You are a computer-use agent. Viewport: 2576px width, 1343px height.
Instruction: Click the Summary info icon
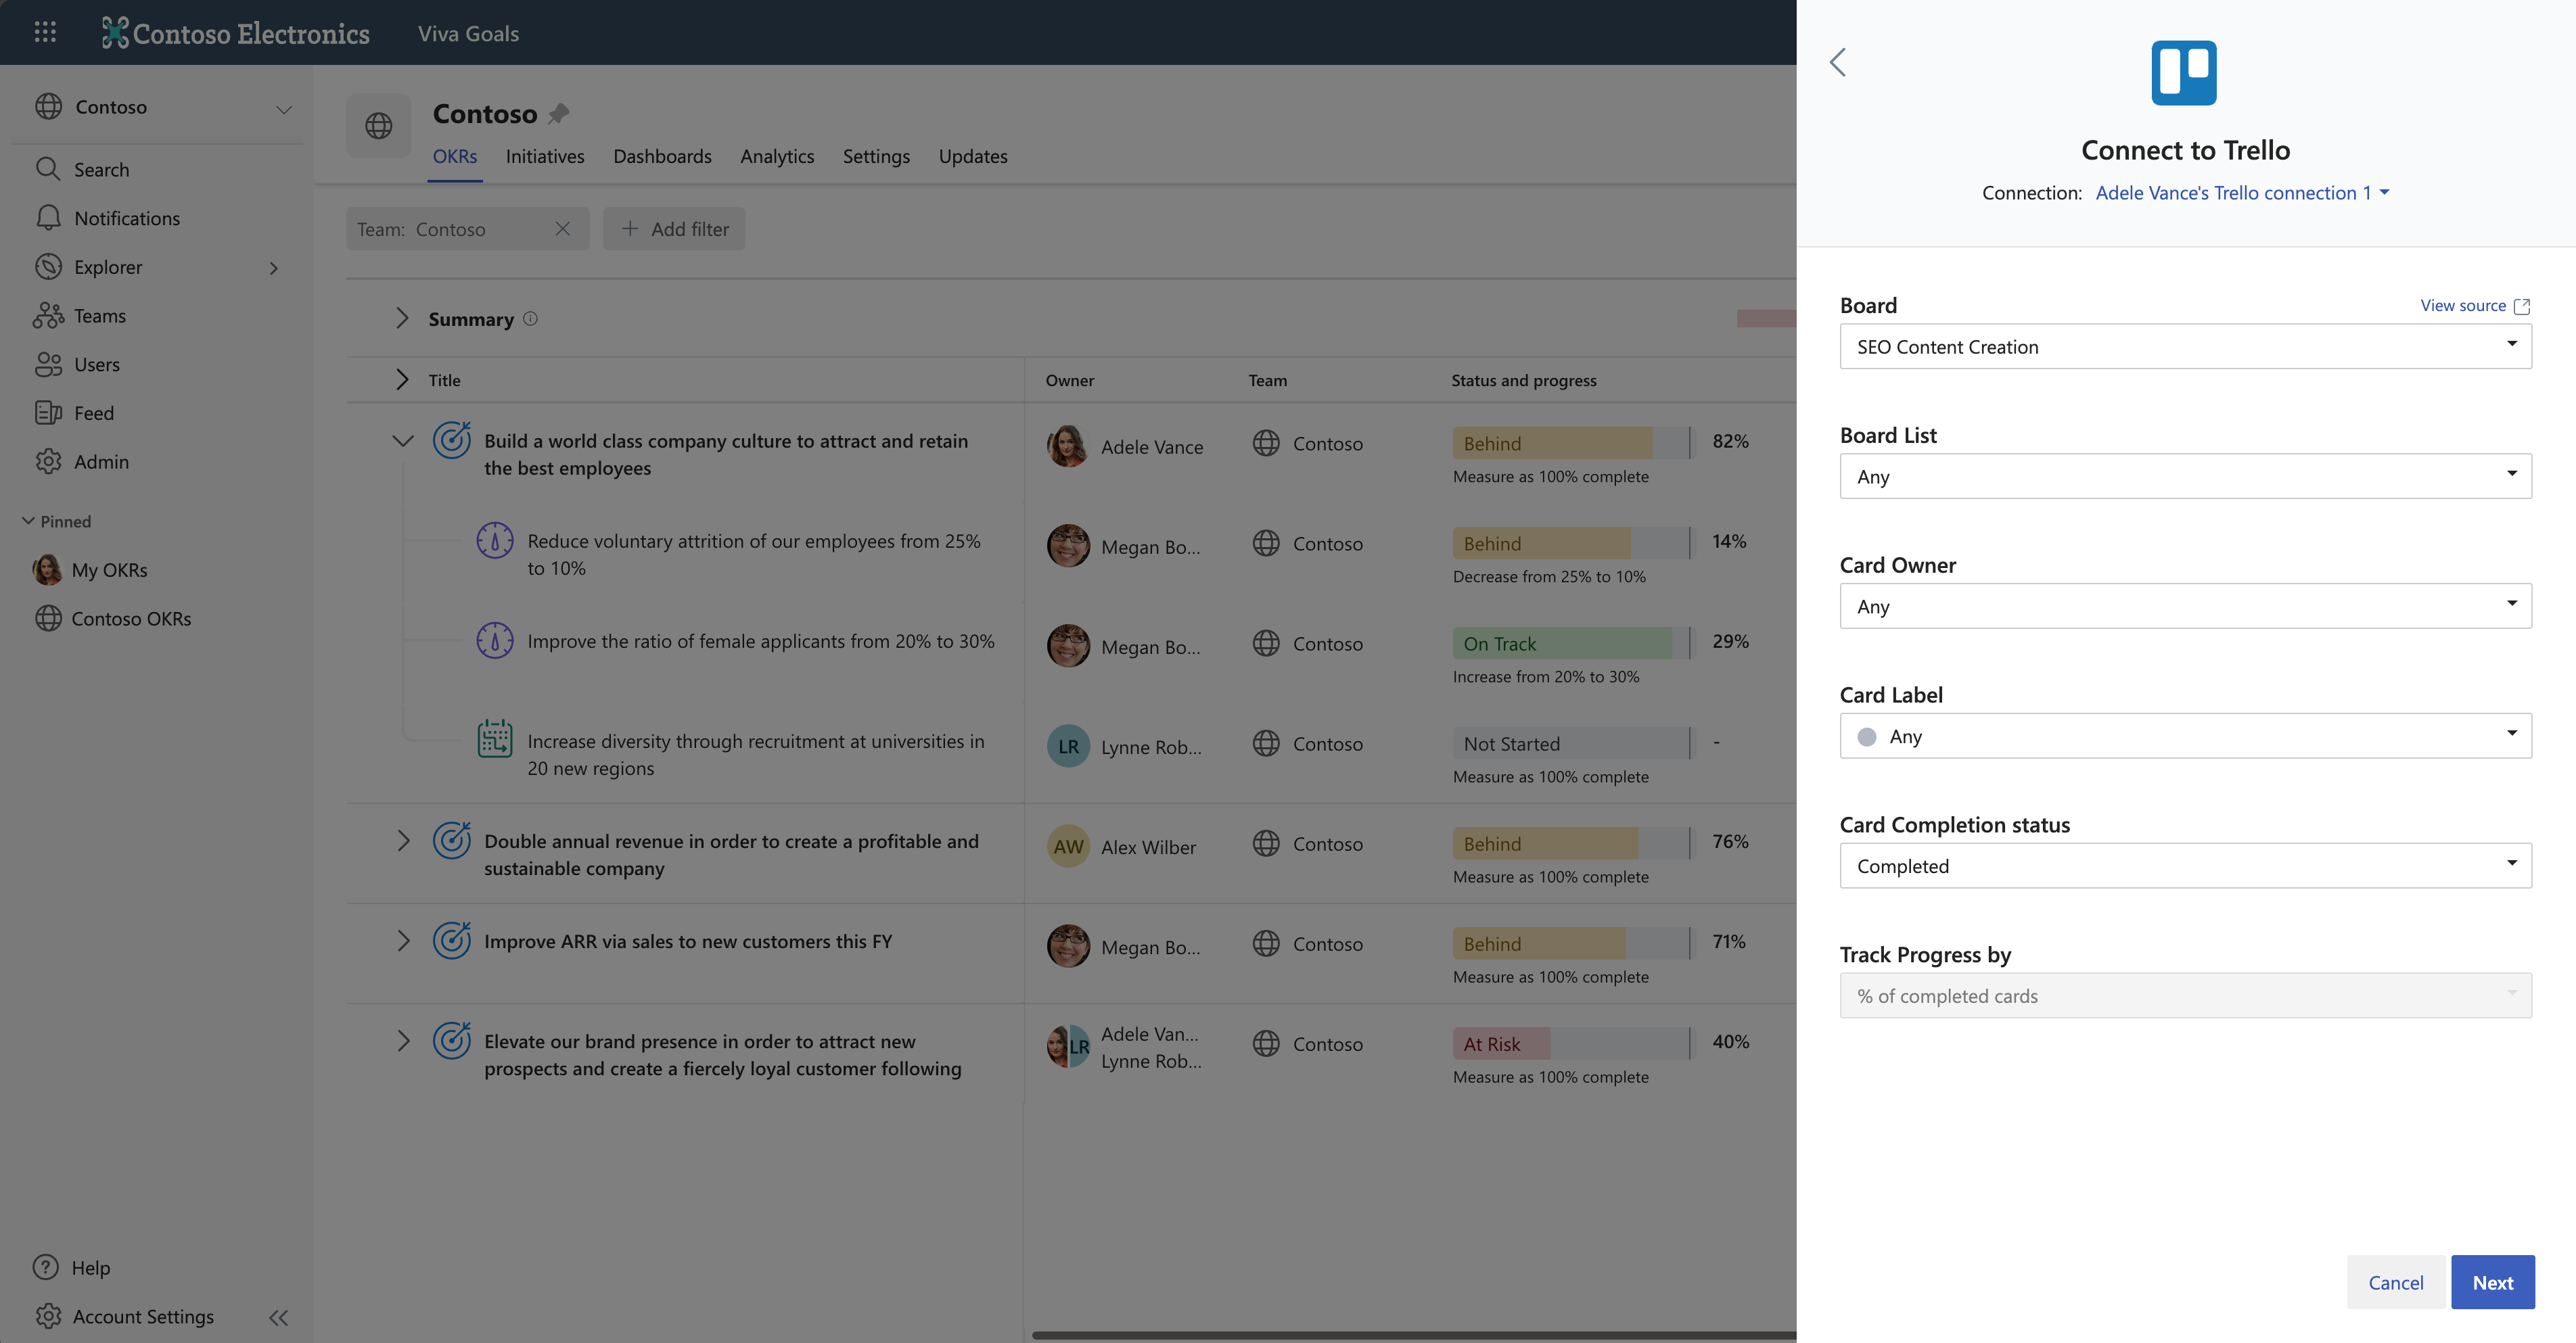coord(531,319)
